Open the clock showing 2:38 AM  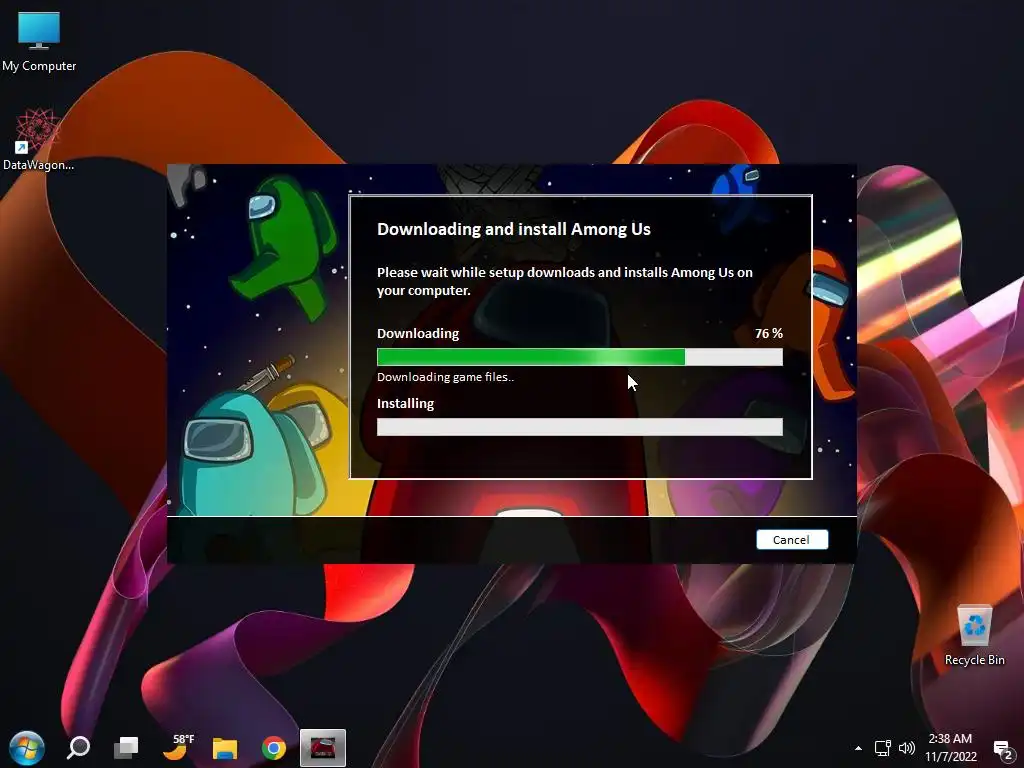coord(951,748)
